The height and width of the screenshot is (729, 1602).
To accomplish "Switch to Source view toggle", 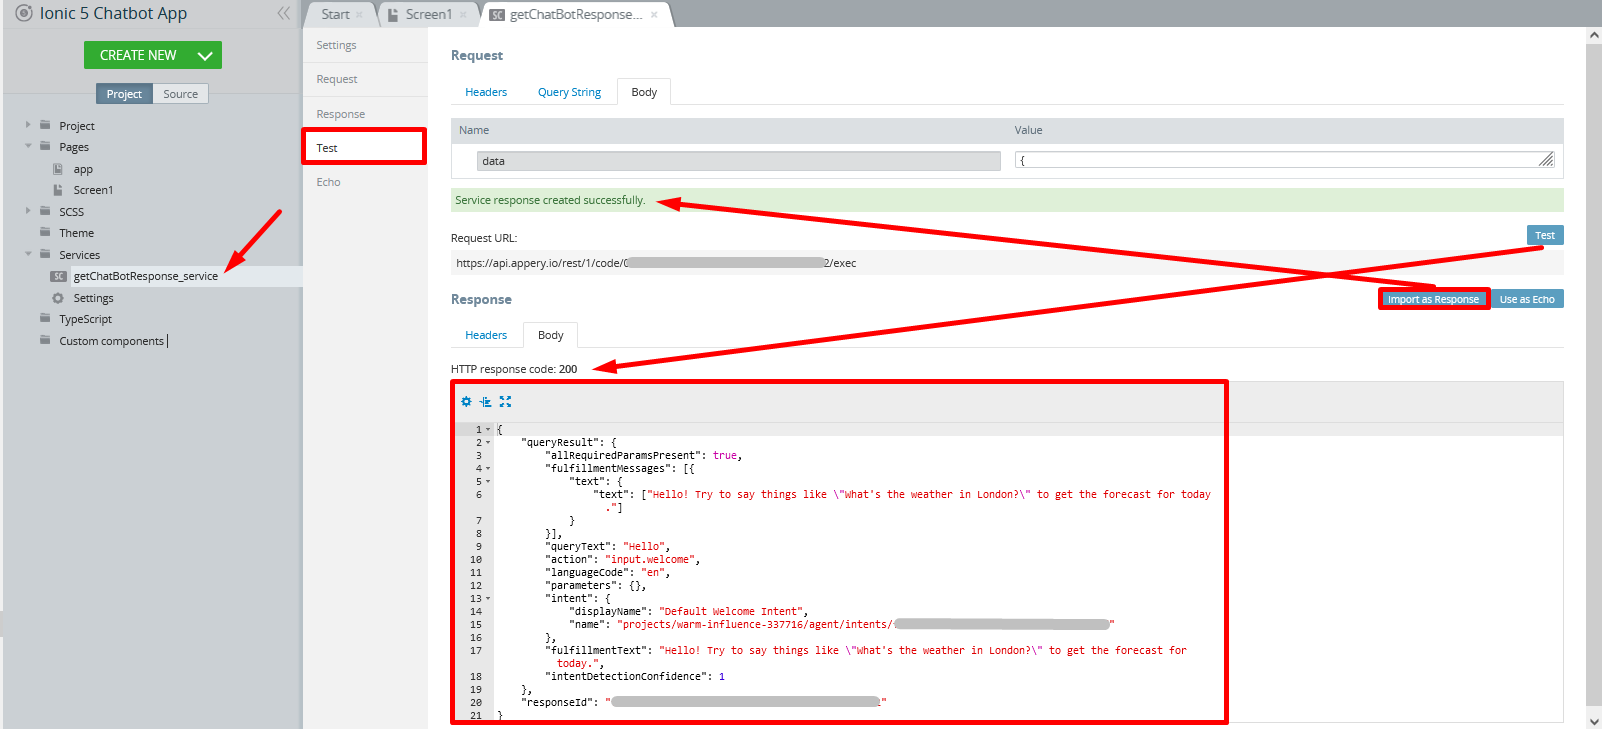I will tap(181, 94).
